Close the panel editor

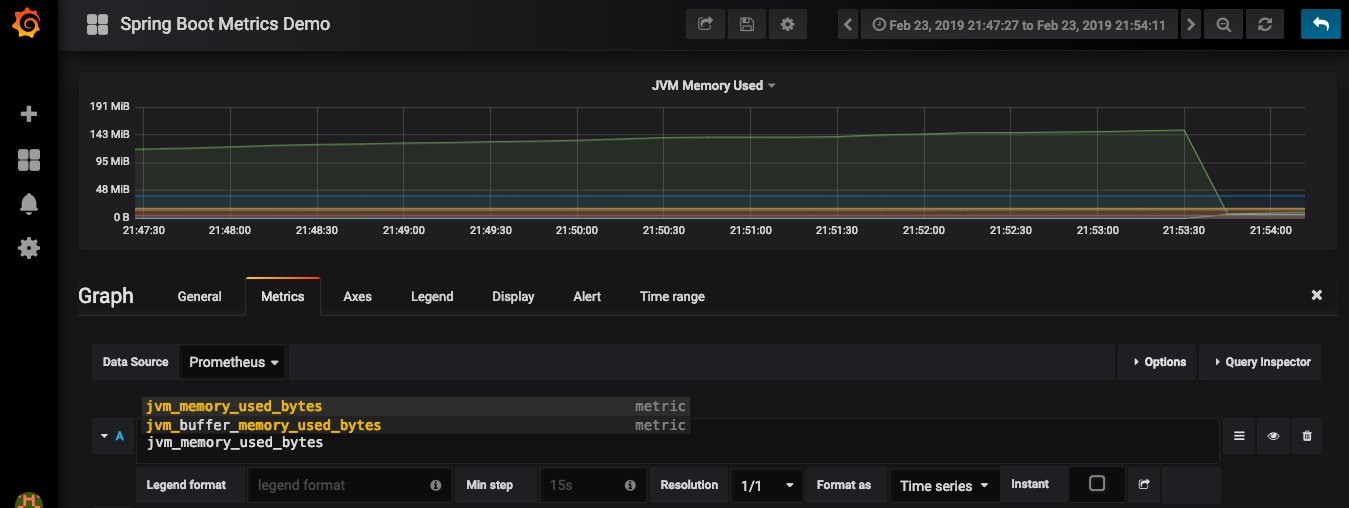(x=1317, y=295)
